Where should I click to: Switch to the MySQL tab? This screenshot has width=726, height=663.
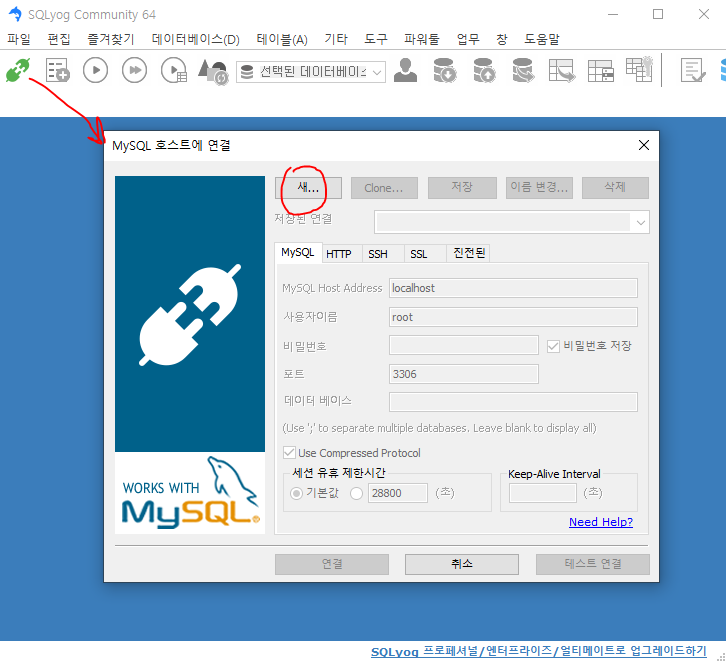pos(298,252)
